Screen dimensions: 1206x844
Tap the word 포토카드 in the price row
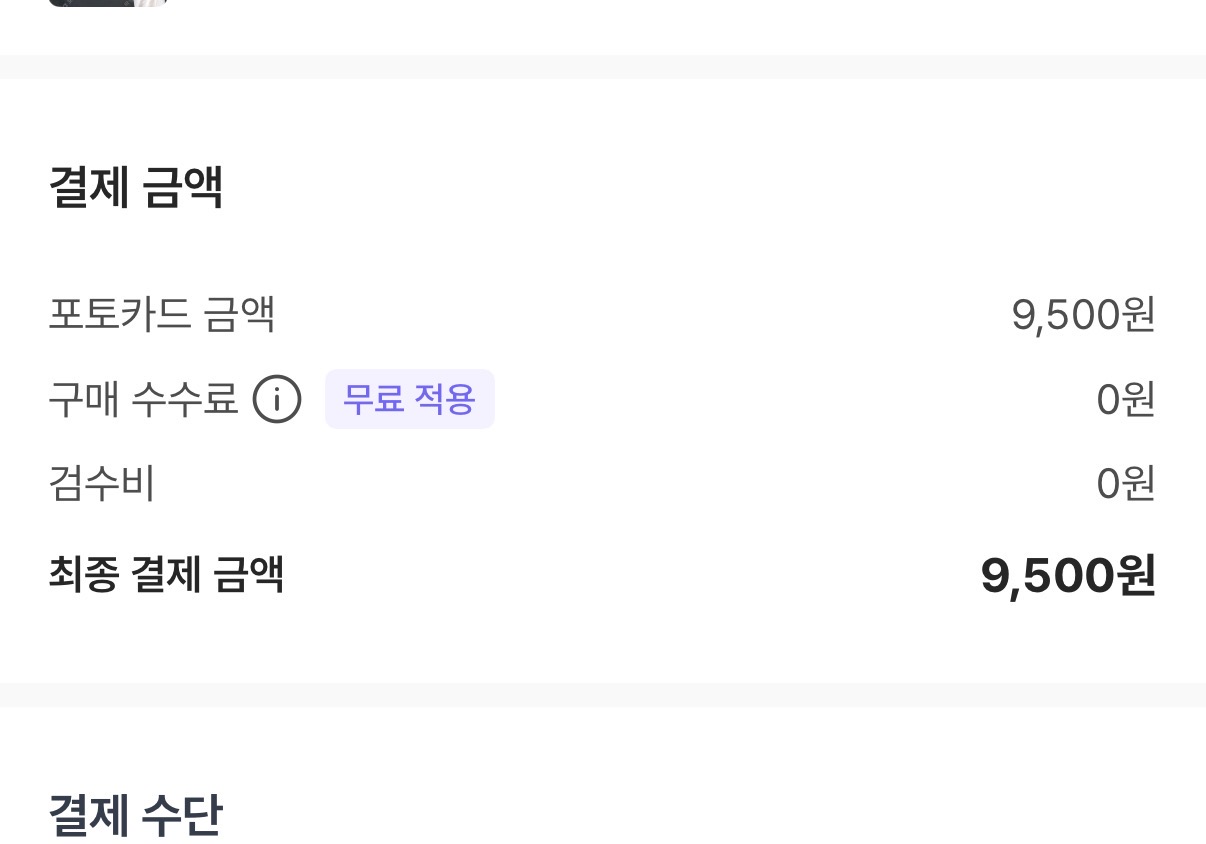[x=119, y=315]
